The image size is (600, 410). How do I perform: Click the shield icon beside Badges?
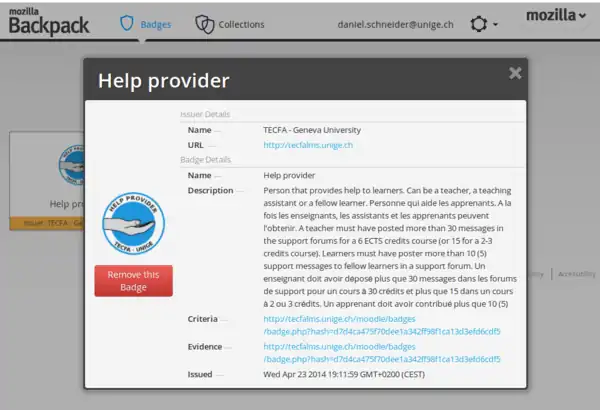coord(127,23)
